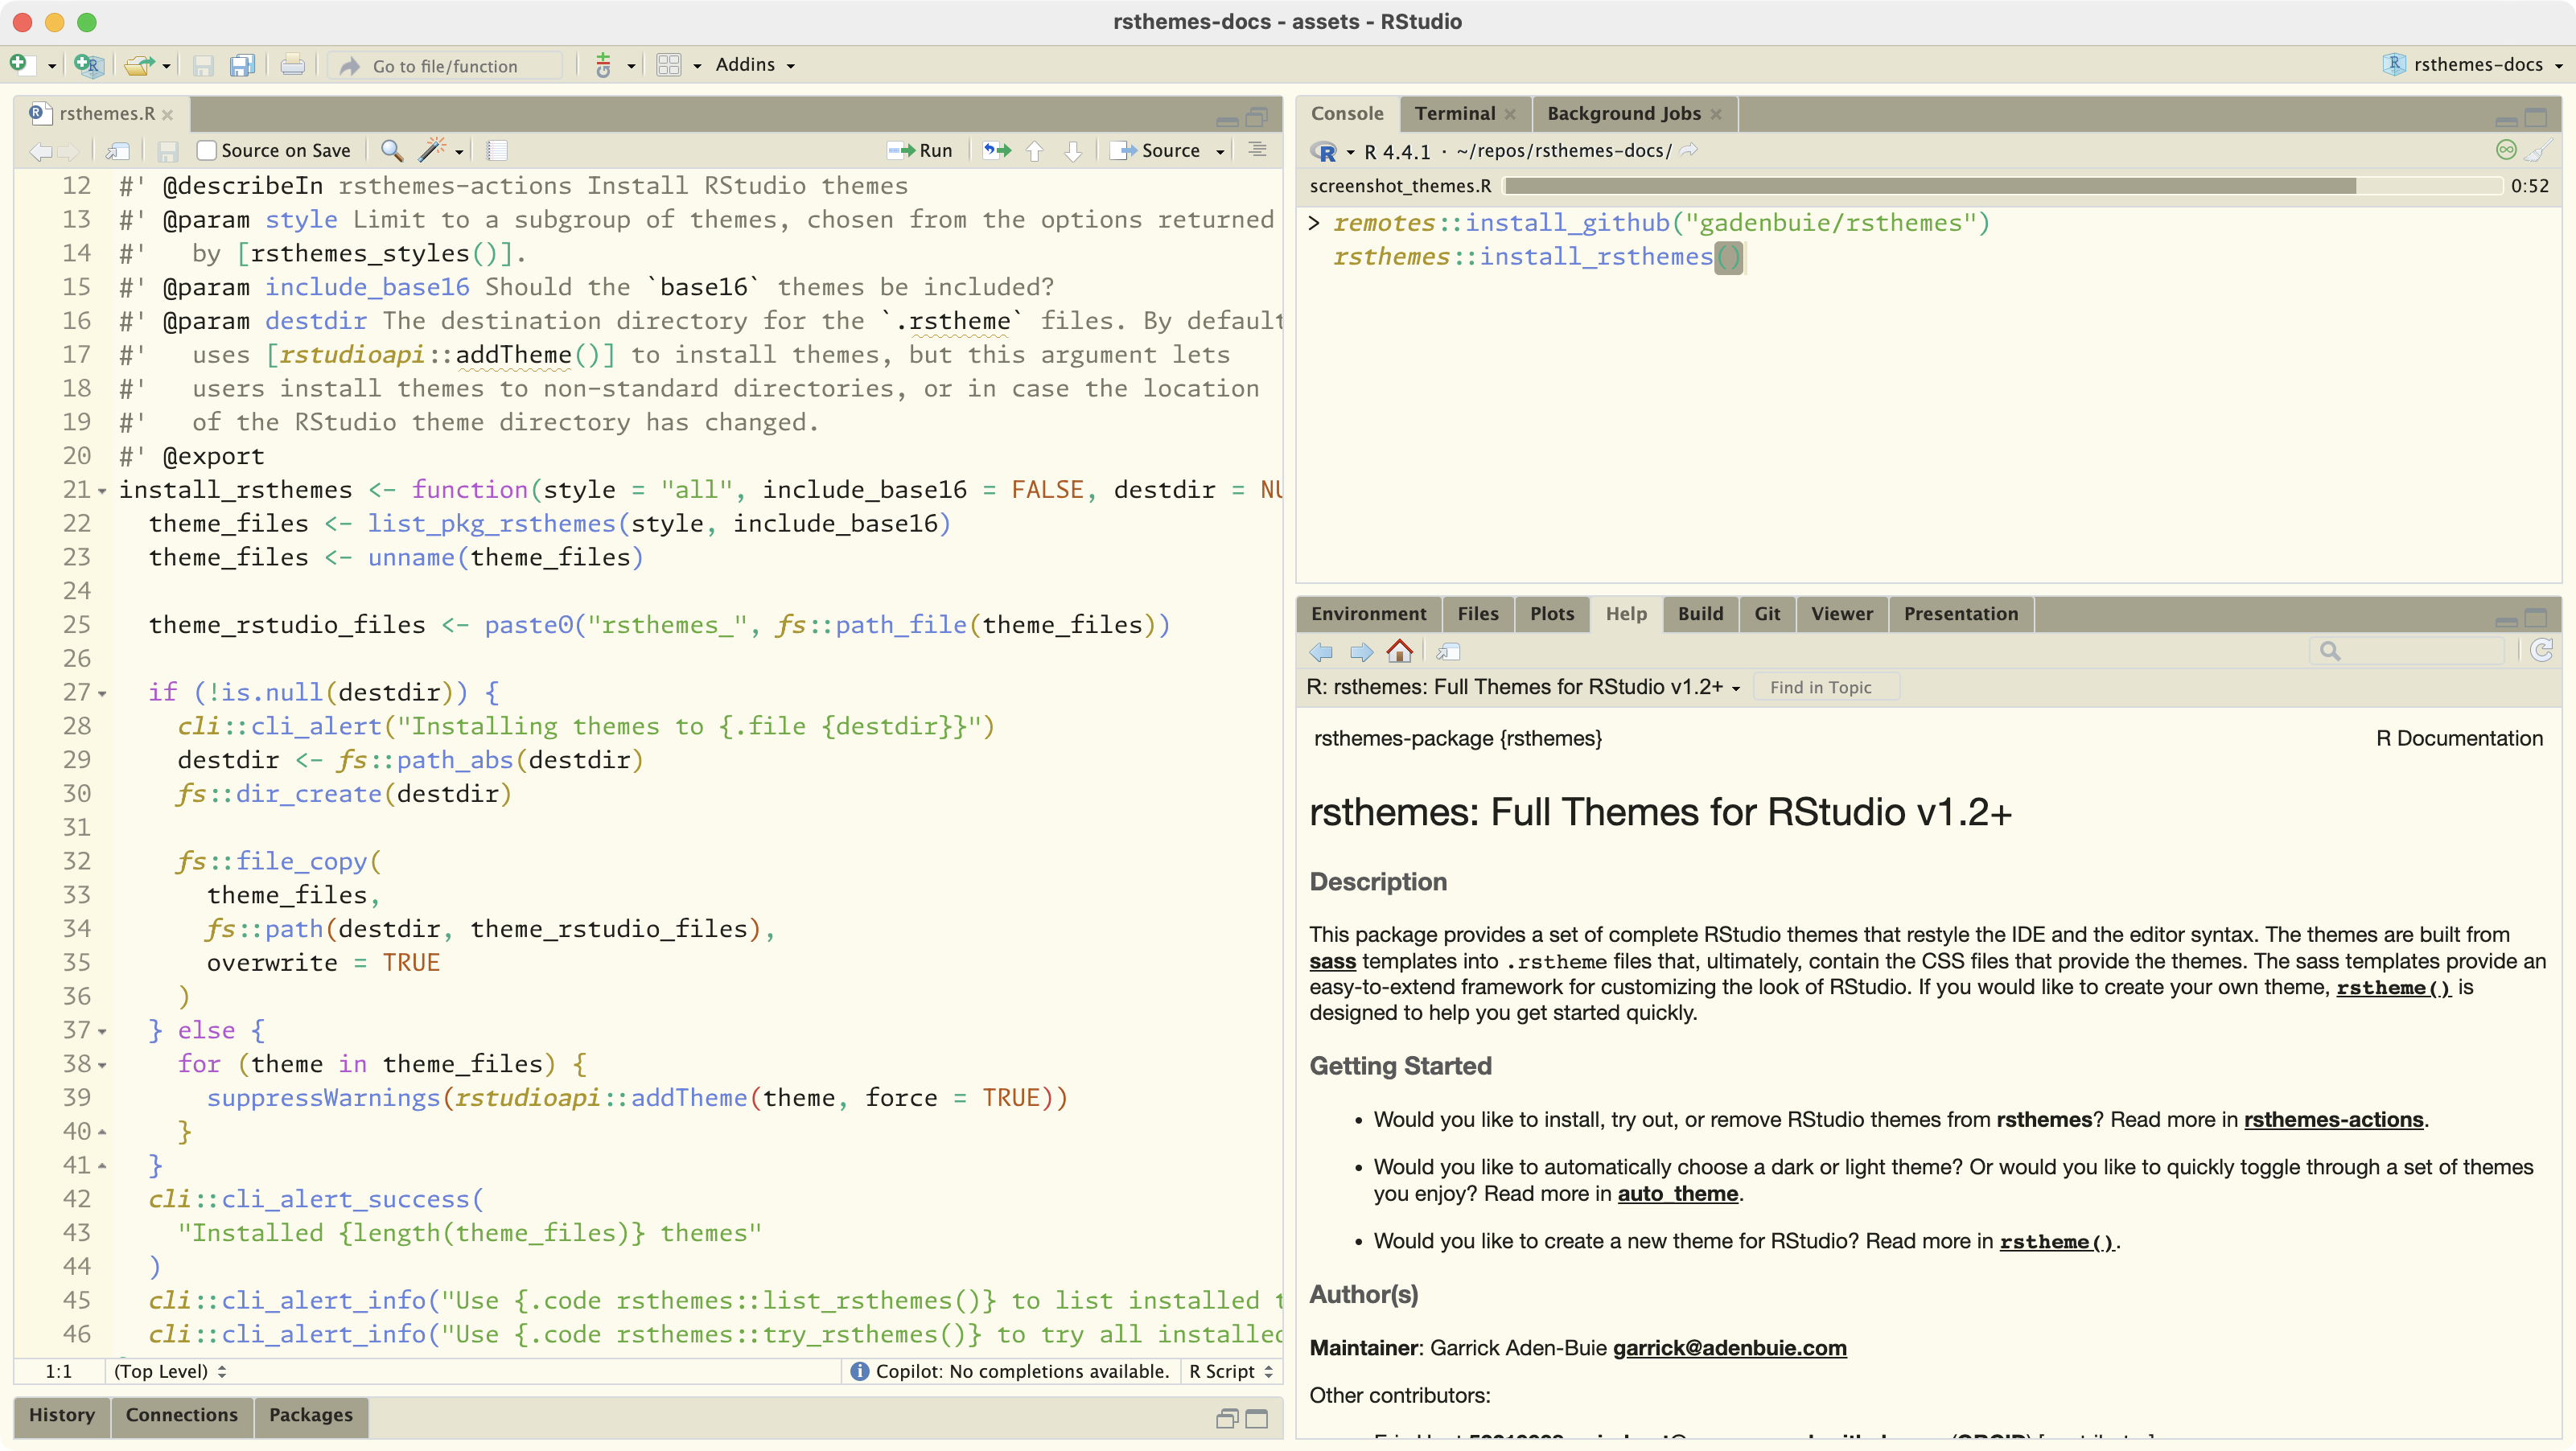This screenshot has height=1451, width=2576.
Task: Click Re-run previous code region icon
Action: [996, 151]
